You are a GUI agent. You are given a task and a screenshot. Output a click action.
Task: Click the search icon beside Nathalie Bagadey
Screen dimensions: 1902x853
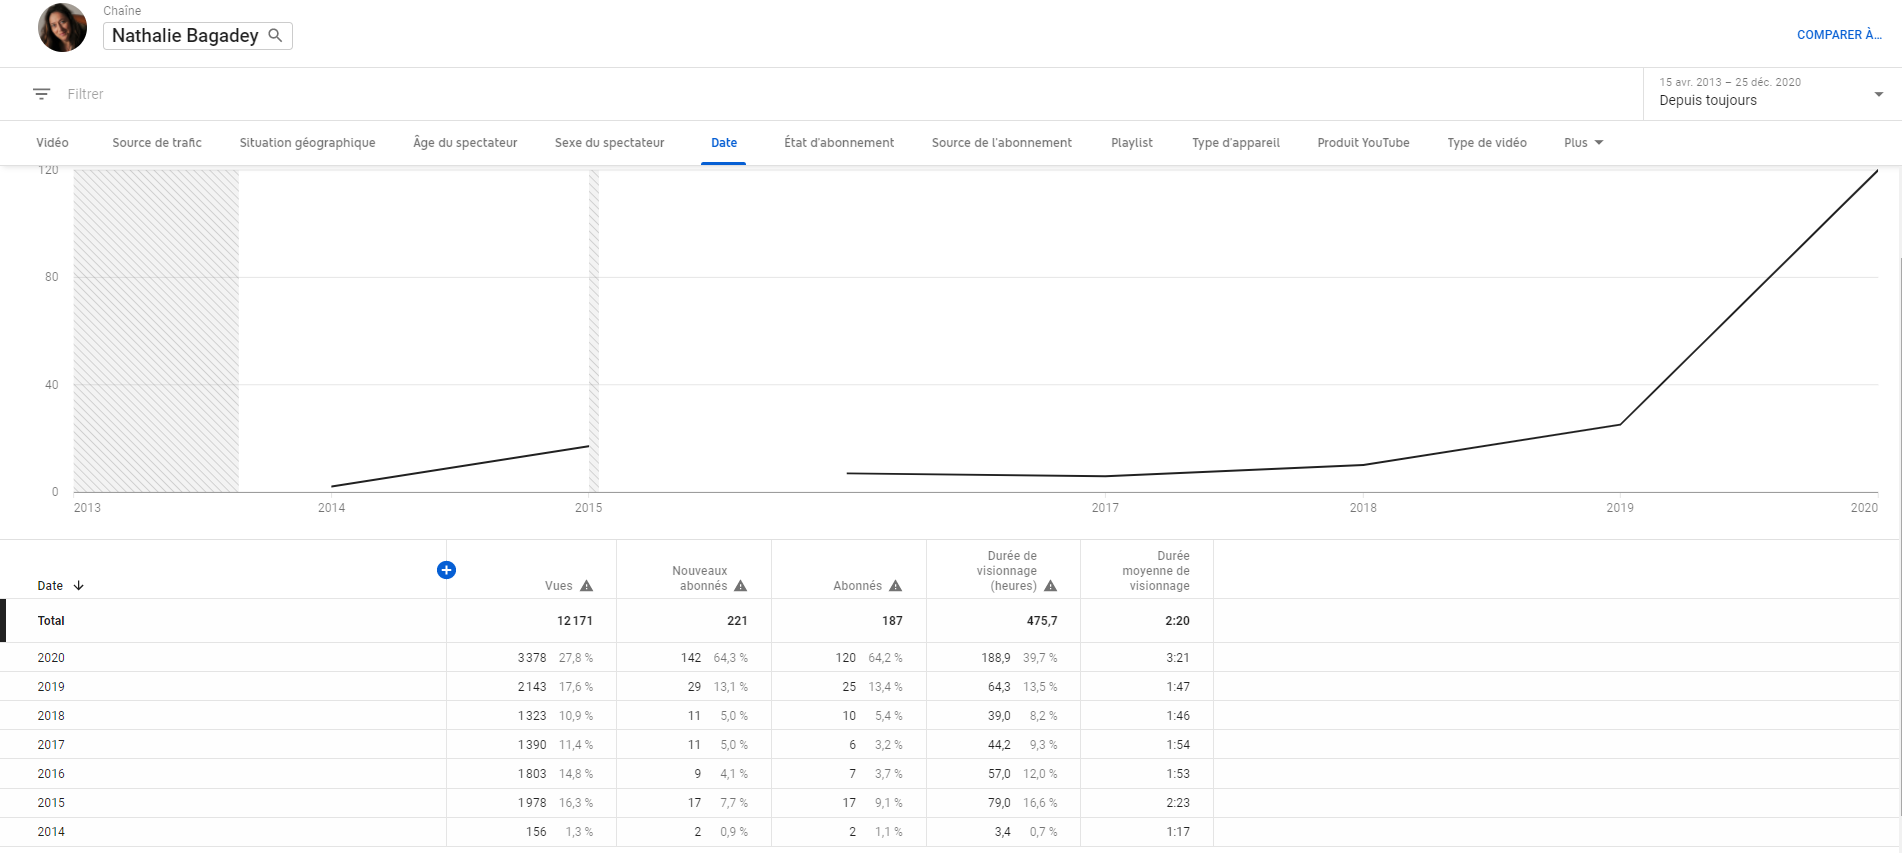(275, 35)
